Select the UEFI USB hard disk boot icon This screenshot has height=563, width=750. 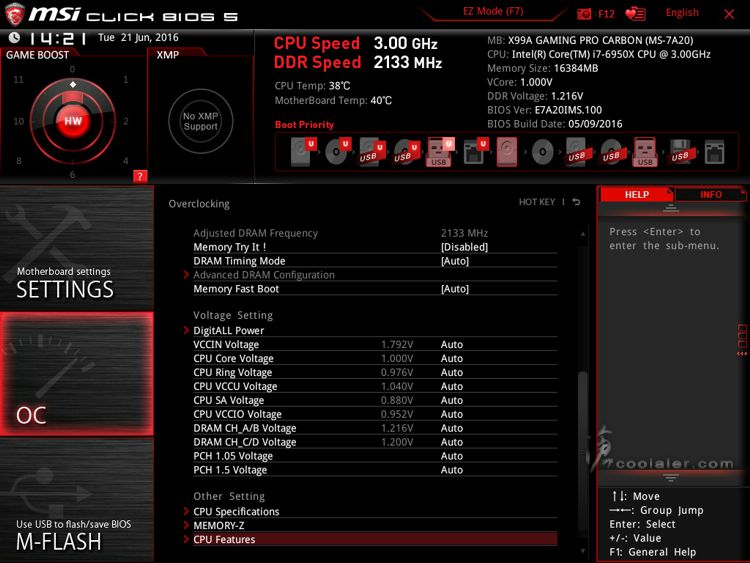(372, 152)
